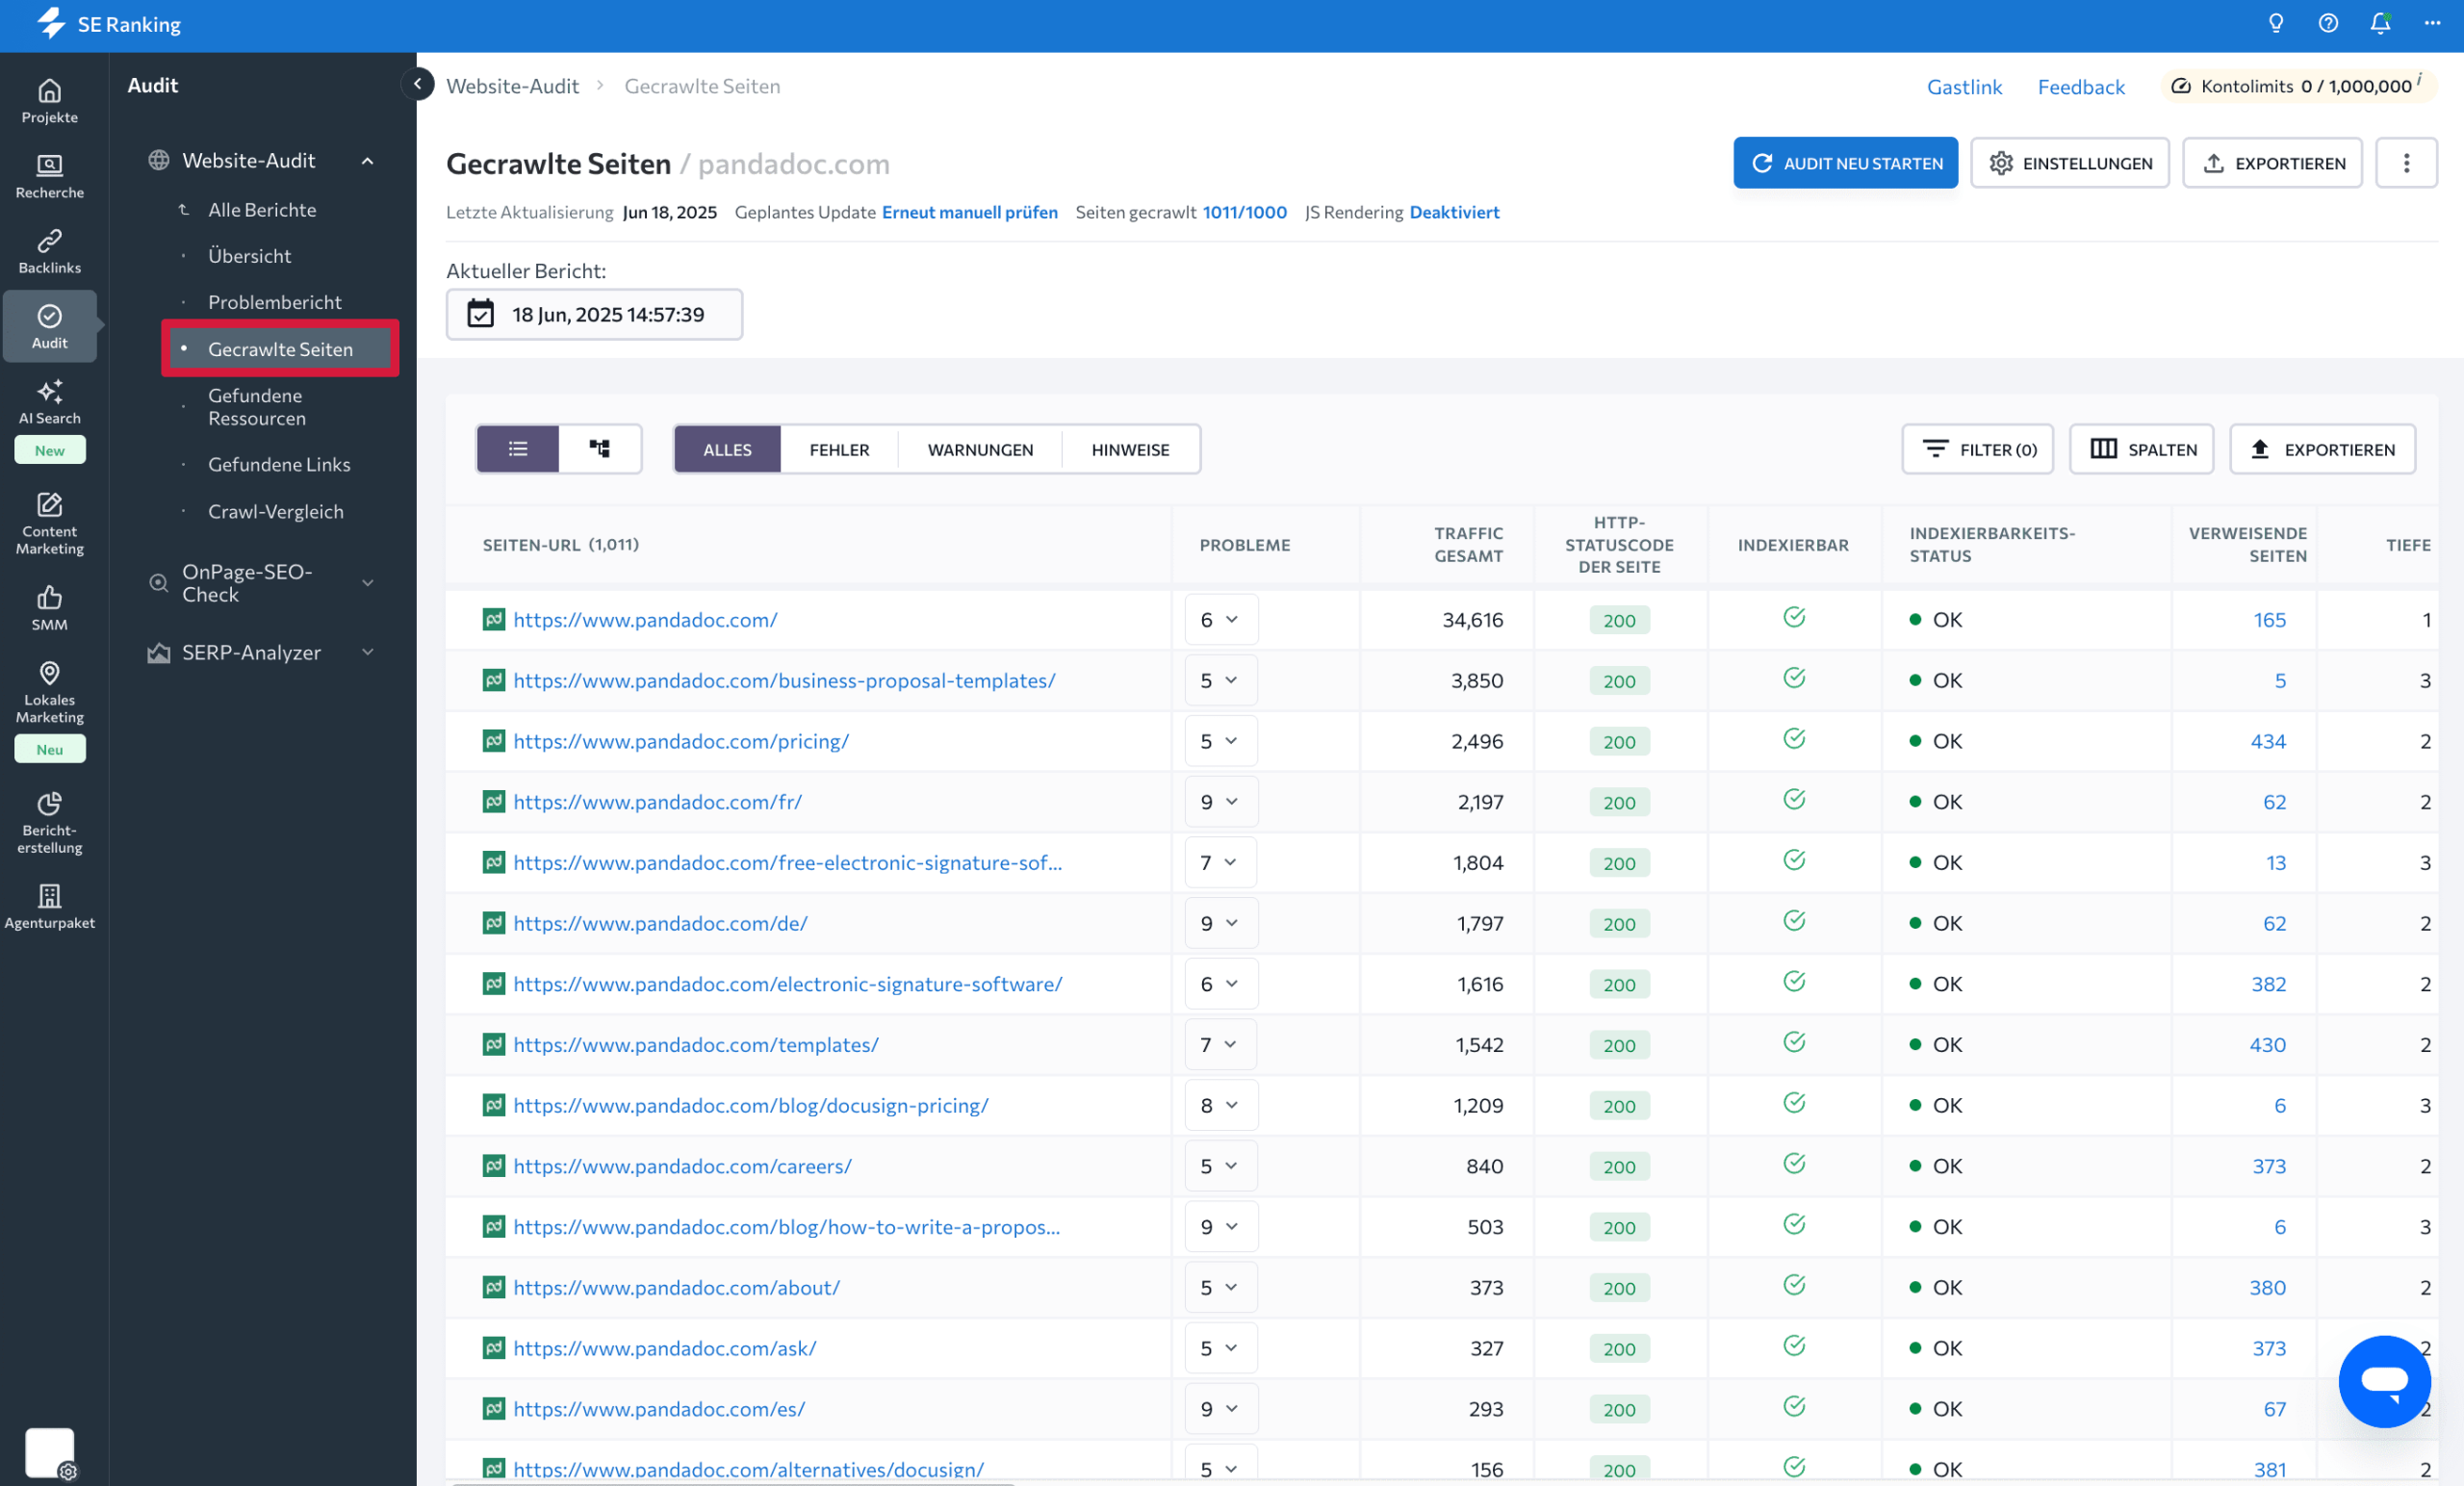Open the notifications bell icon
This screenshot has height=1486, width=2464.
tap(2380, 24)
